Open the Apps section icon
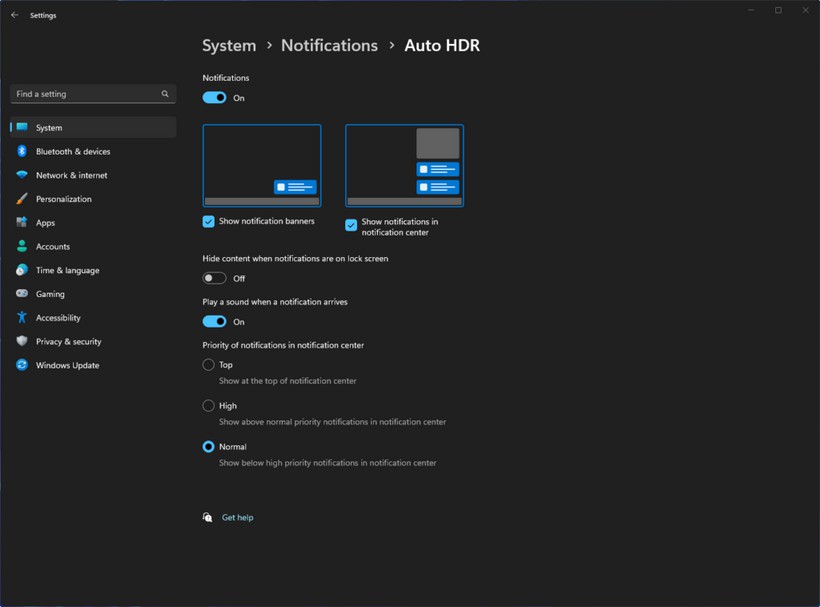Image resolution: width=820 pixels, height=607 pixels. tap(22, 222)
